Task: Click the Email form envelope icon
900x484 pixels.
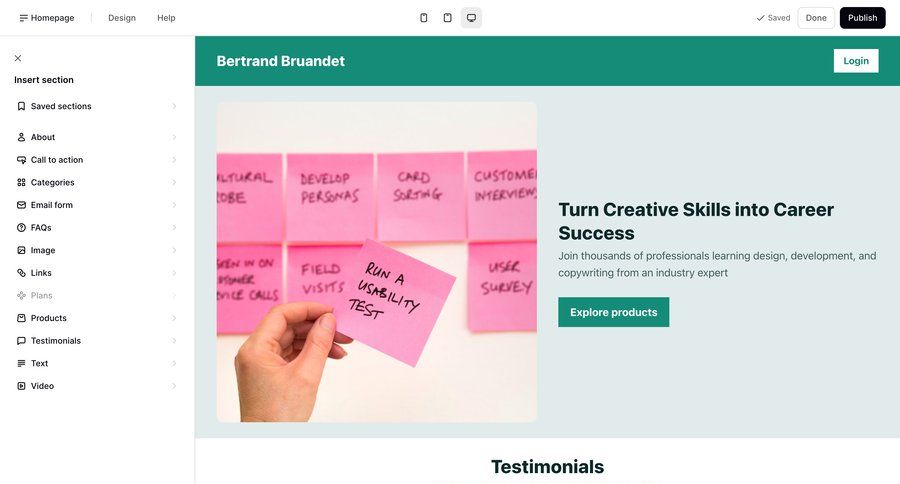Action: 21,205
